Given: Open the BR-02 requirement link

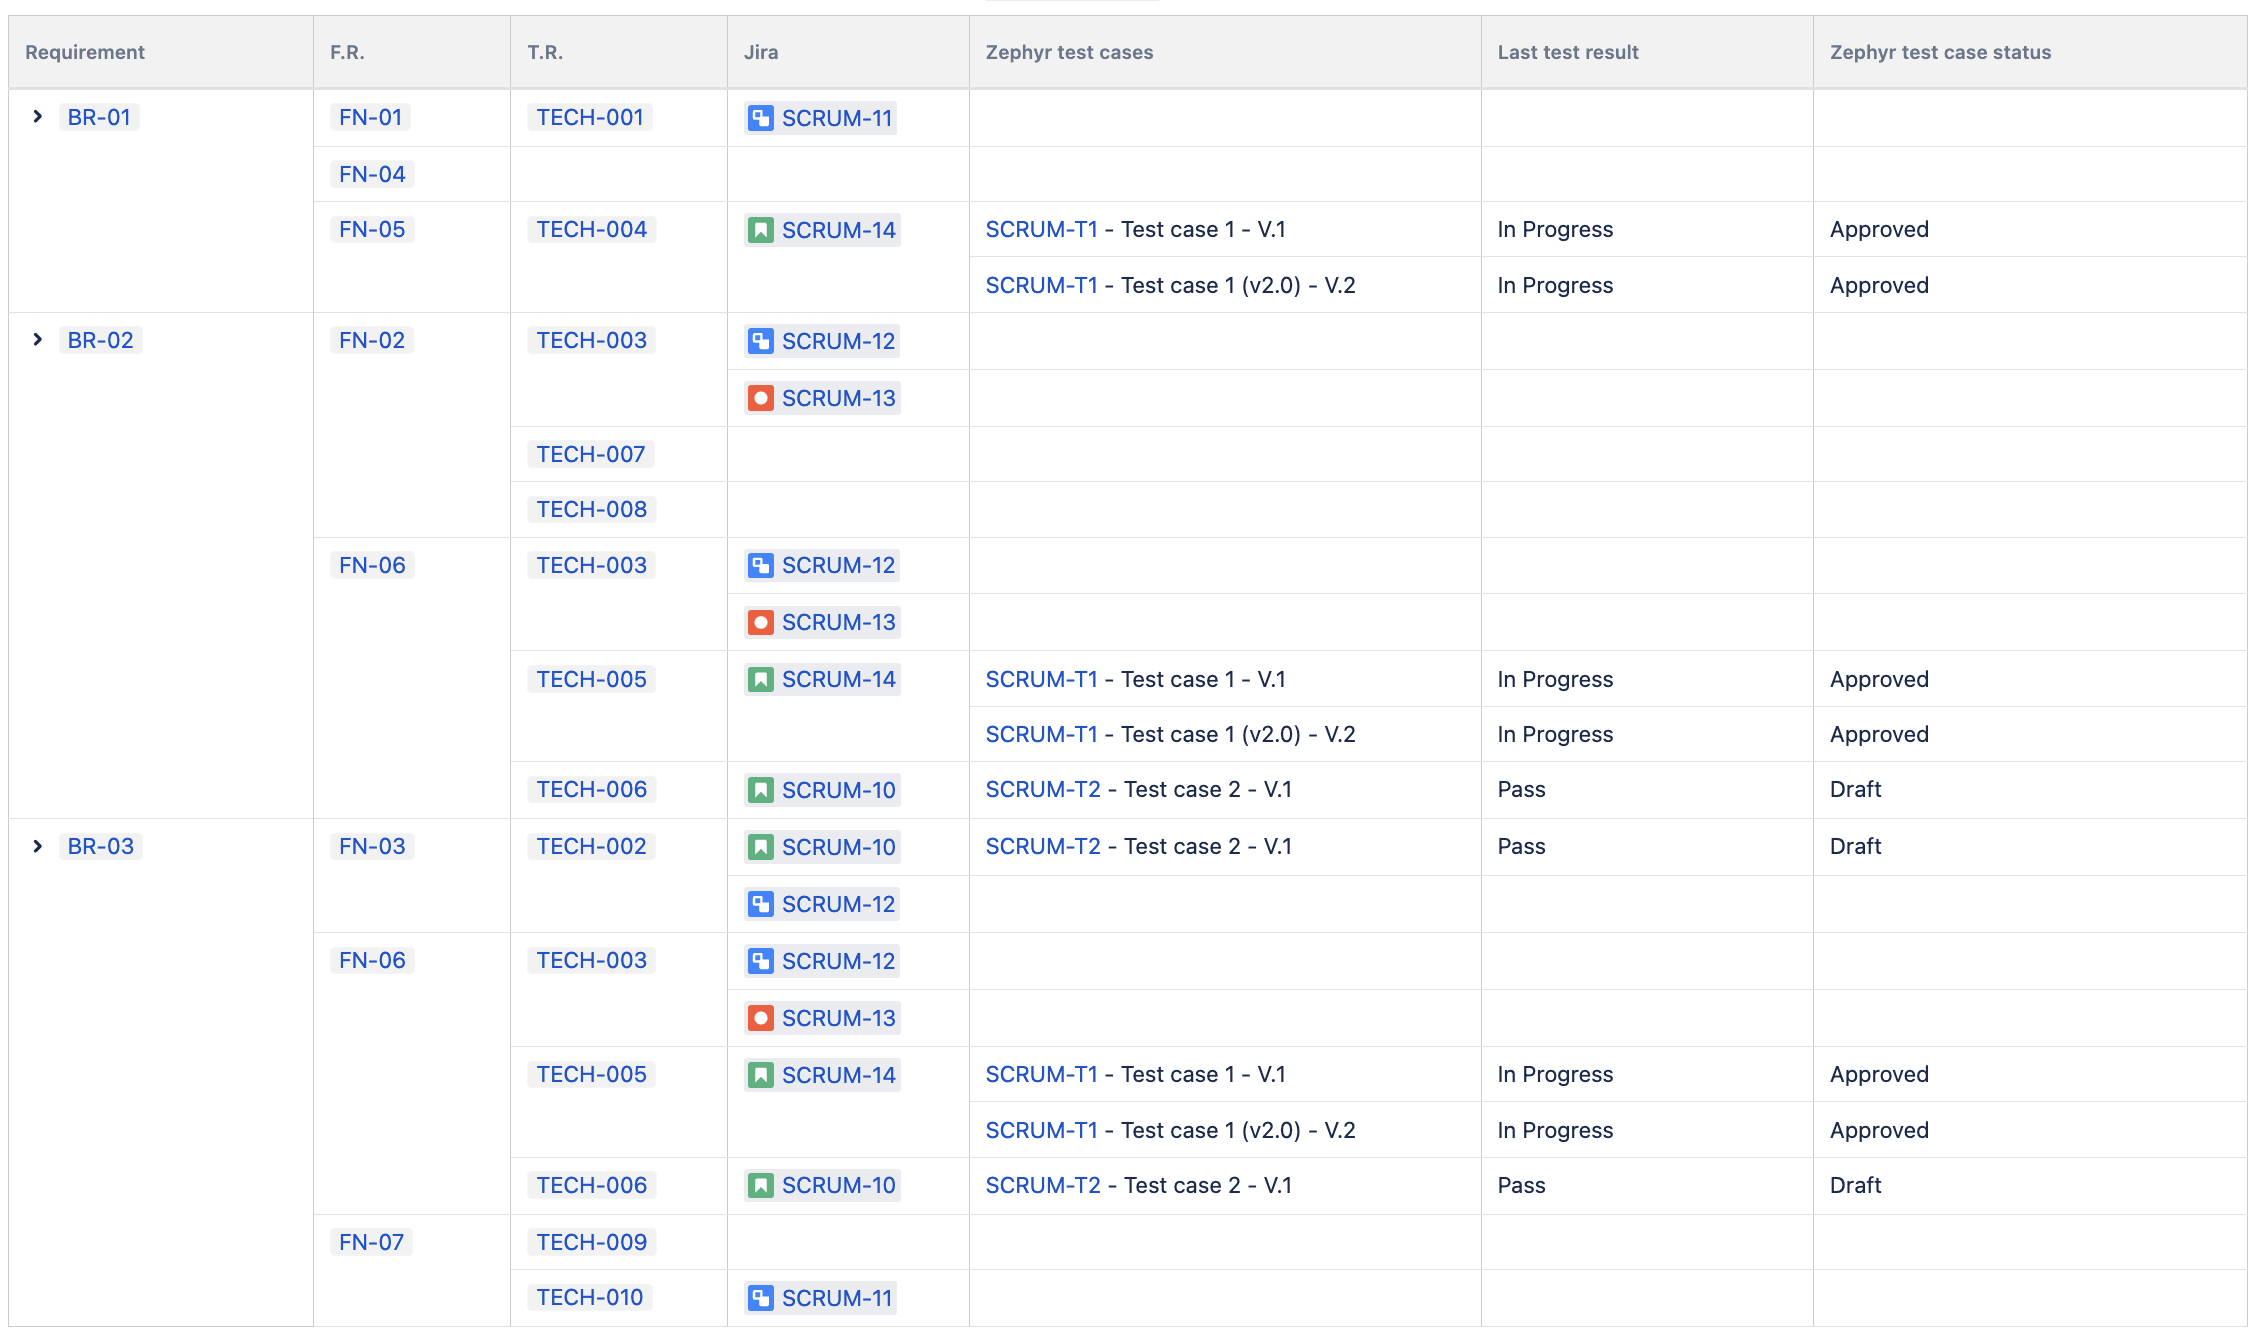Looking at the screenshot, I should click(x=100, y=340).
